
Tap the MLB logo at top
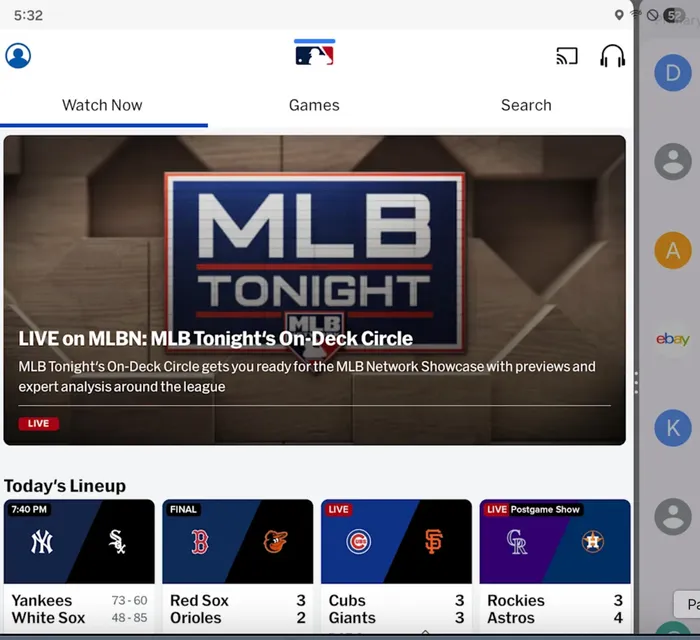[x=315, y=53]
